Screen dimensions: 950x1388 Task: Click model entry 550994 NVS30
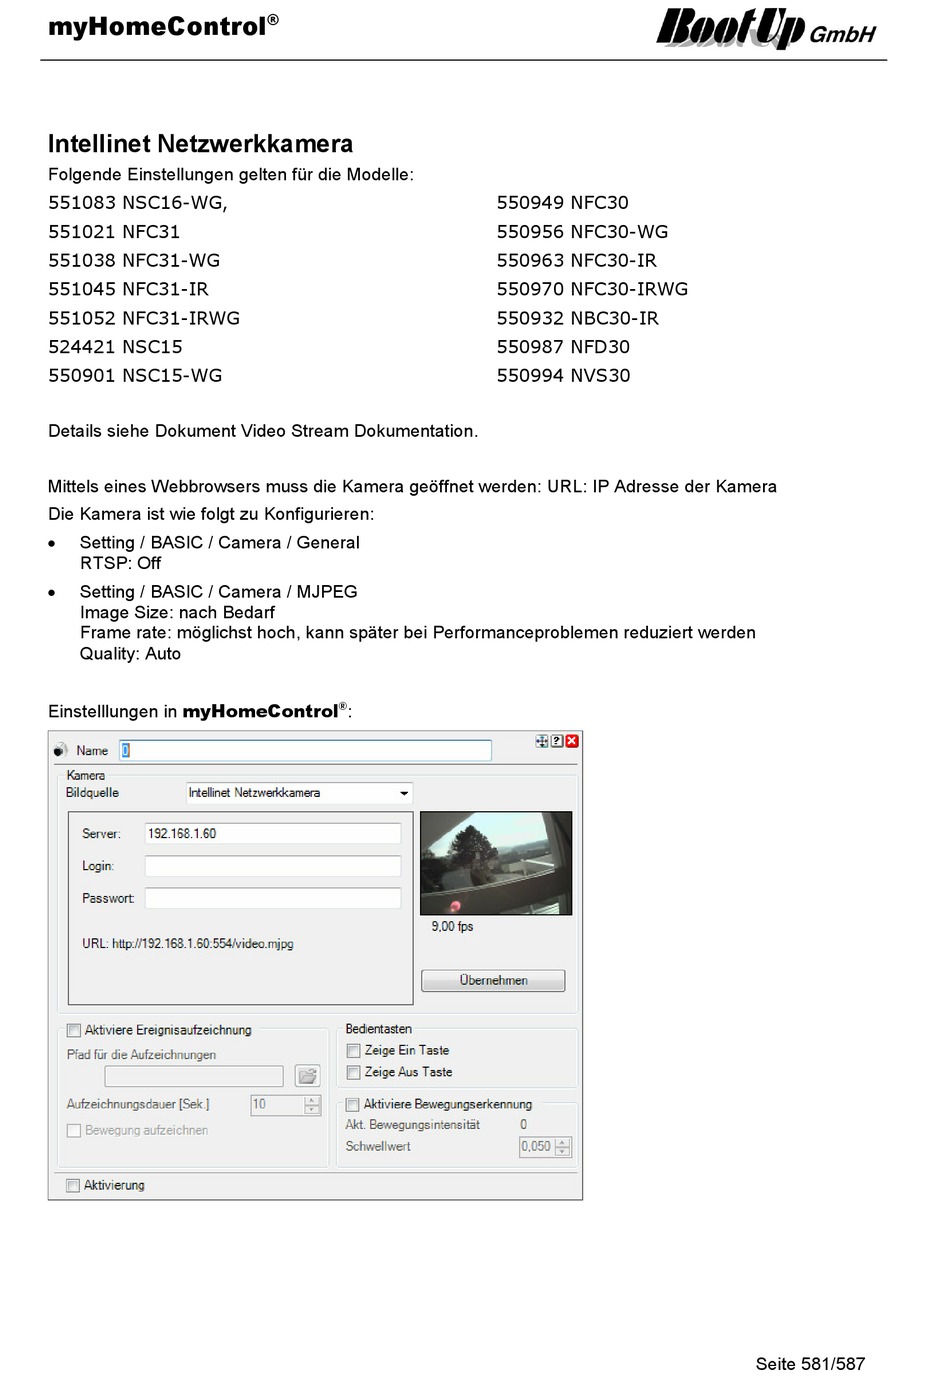tap(564, 376)
